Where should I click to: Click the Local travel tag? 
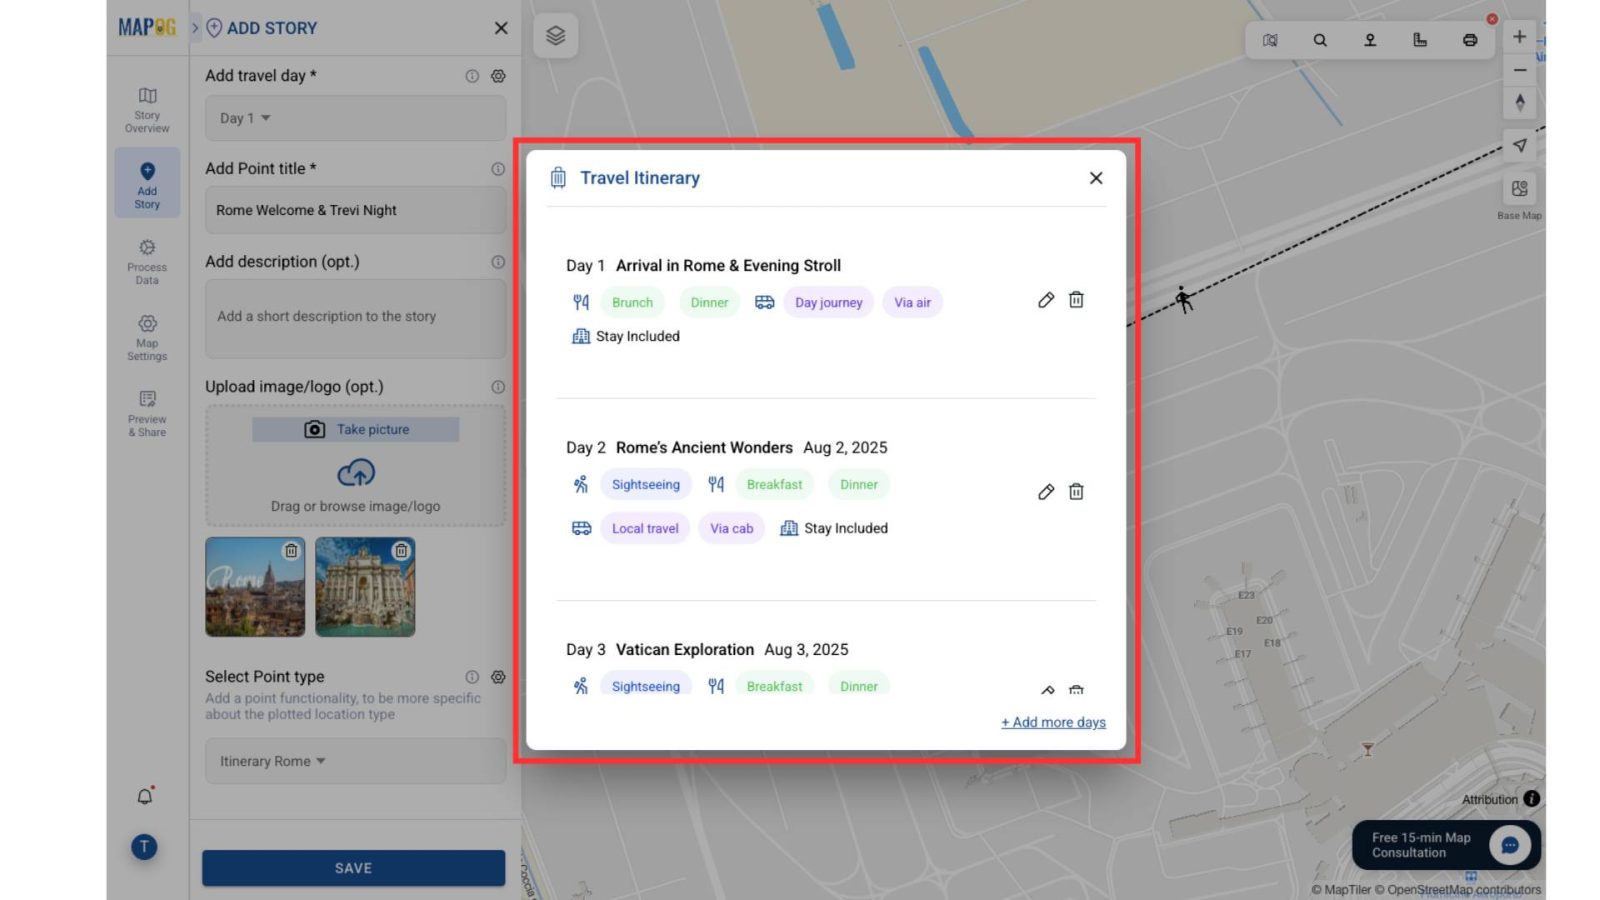click(645, 529)
